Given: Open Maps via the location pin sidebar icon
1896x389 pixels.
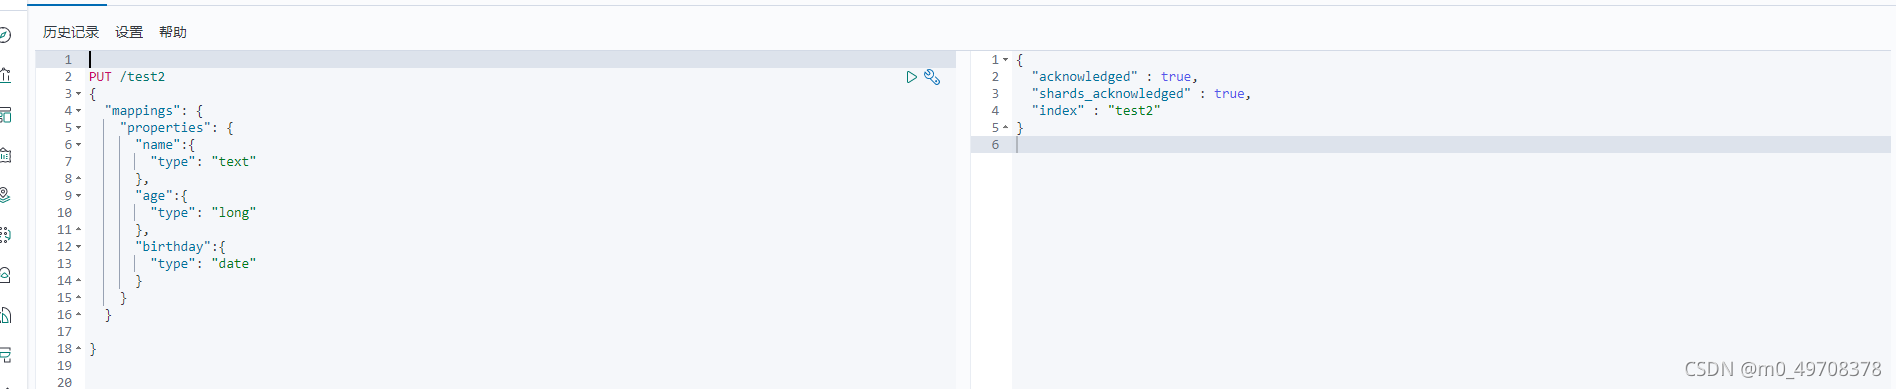Looking at the screenshot, I should (5, 195).
